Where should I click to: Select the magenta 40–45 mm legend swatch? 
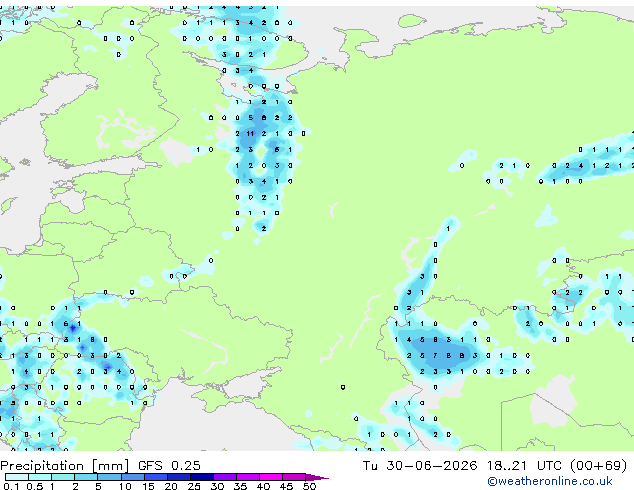click(271, 477)
